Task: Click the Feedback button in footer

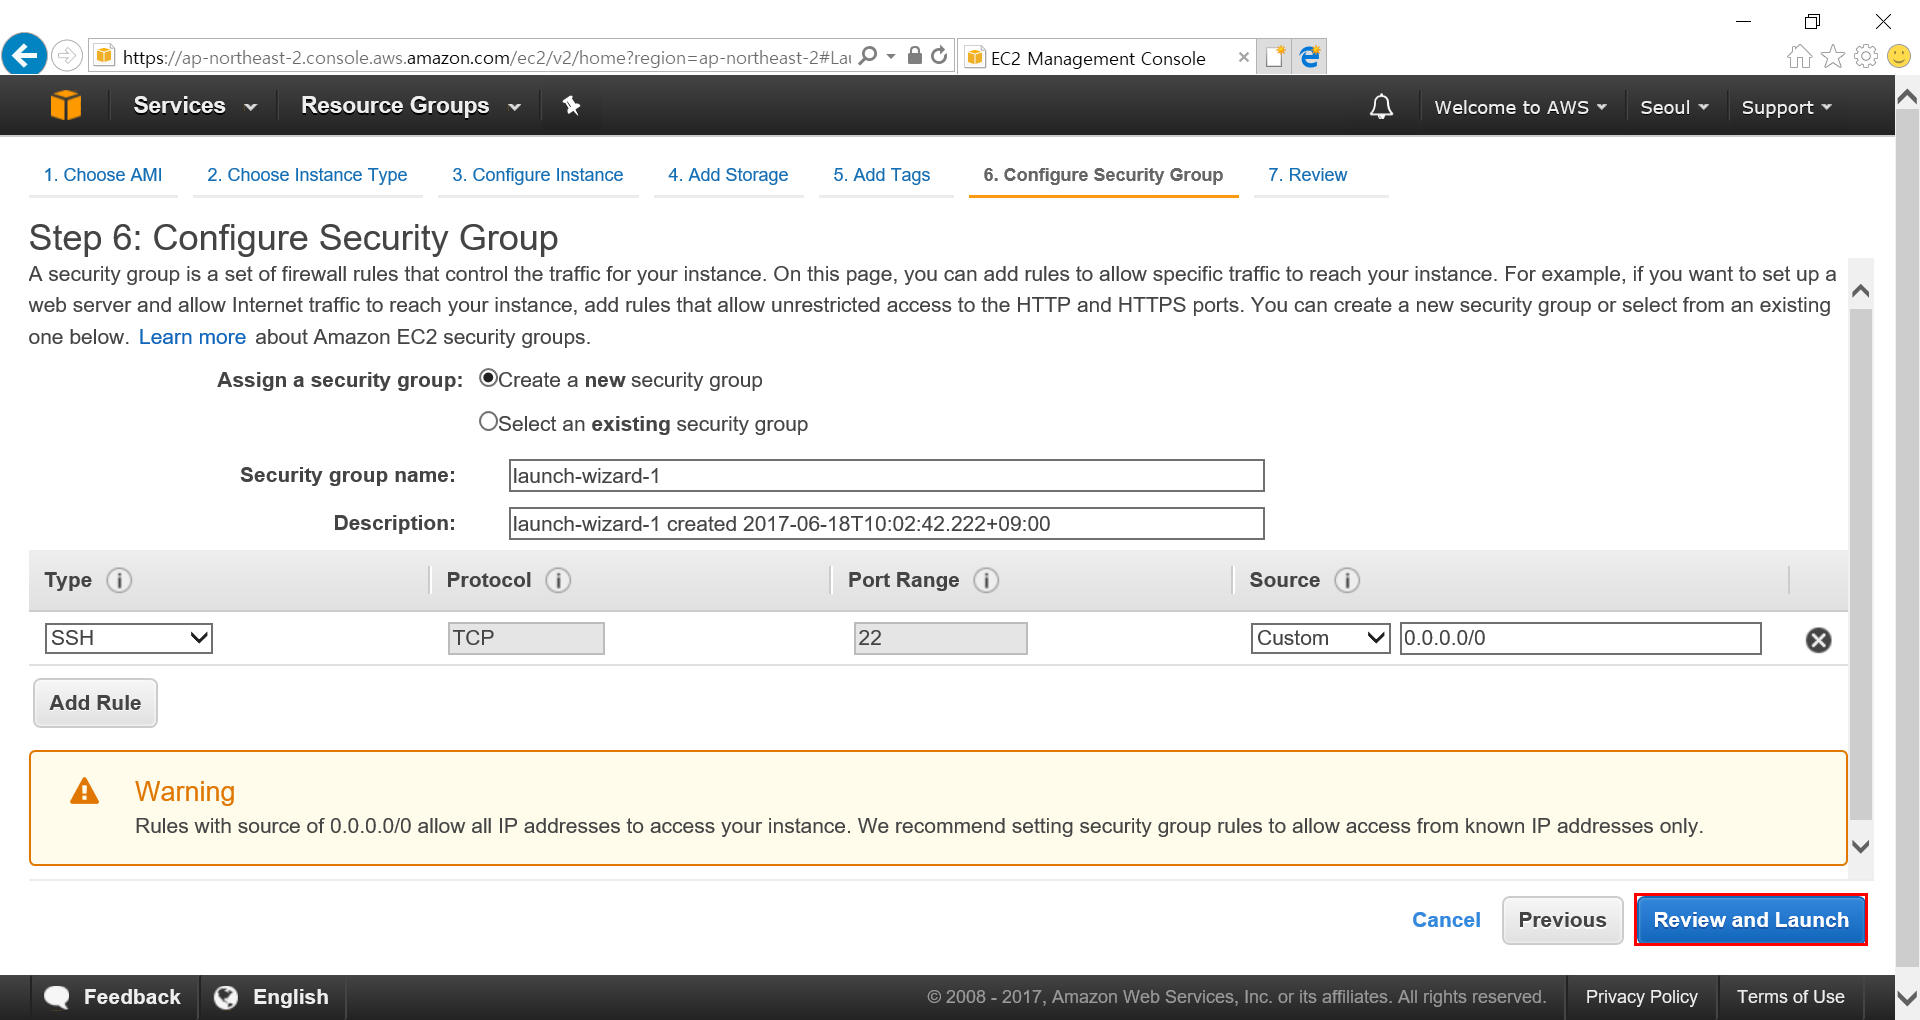Action: point(113,997)
